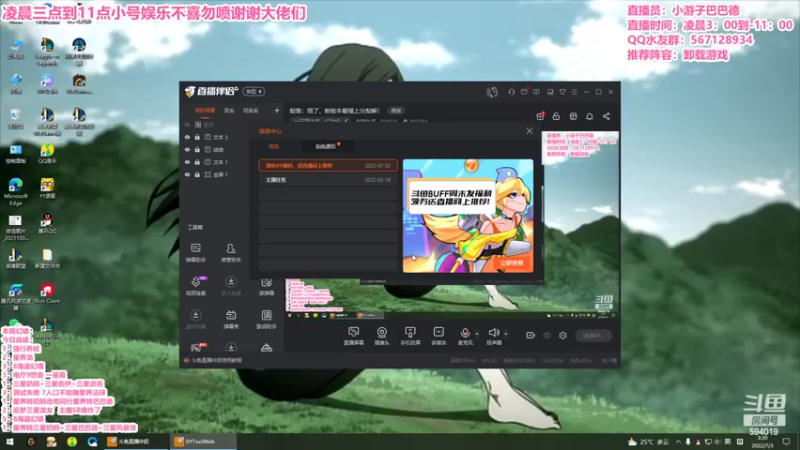Select the 全屏 1 layer name
The width and height of the screenshot is (800, 450).
coord(220,174)
